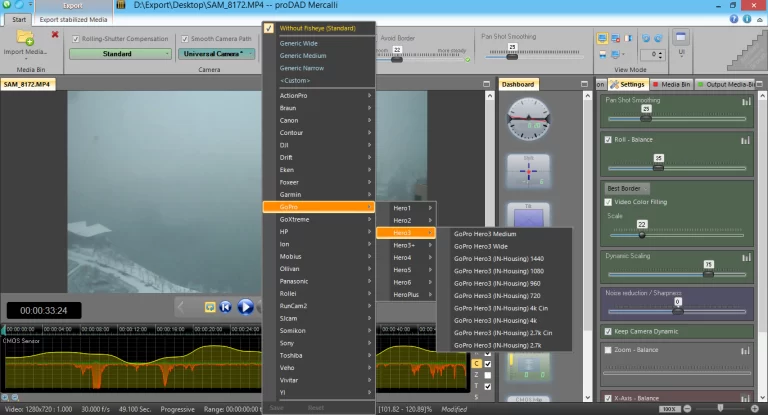Image resolution: width=768 pixels, height=415 pixels.
Task: Switch to Export stabilized Media tab
Action: pyautogui.click(x=73, y=20)
